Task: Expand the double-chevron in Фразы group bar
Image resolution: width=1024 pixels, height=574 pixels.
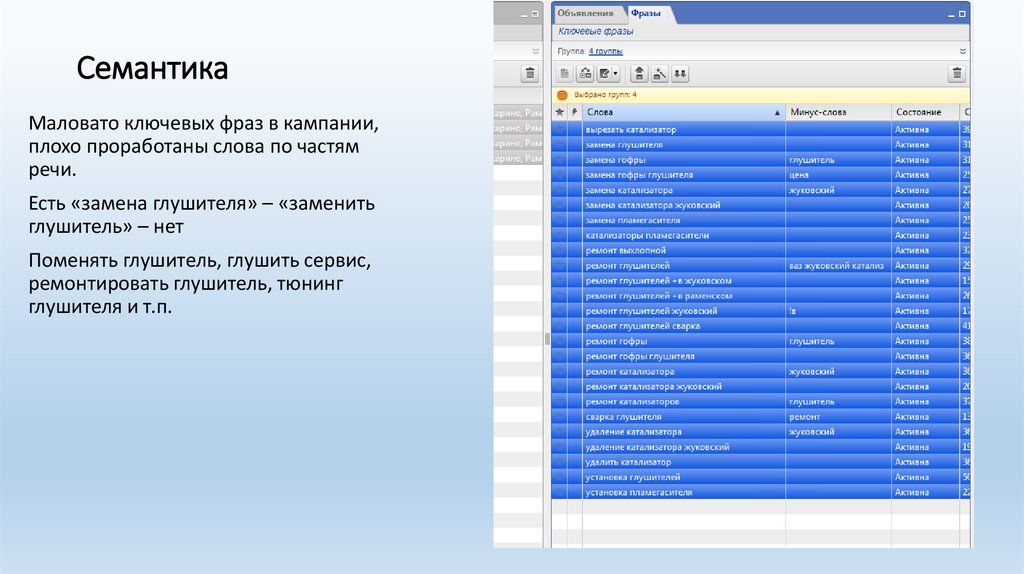Action: 963,51
